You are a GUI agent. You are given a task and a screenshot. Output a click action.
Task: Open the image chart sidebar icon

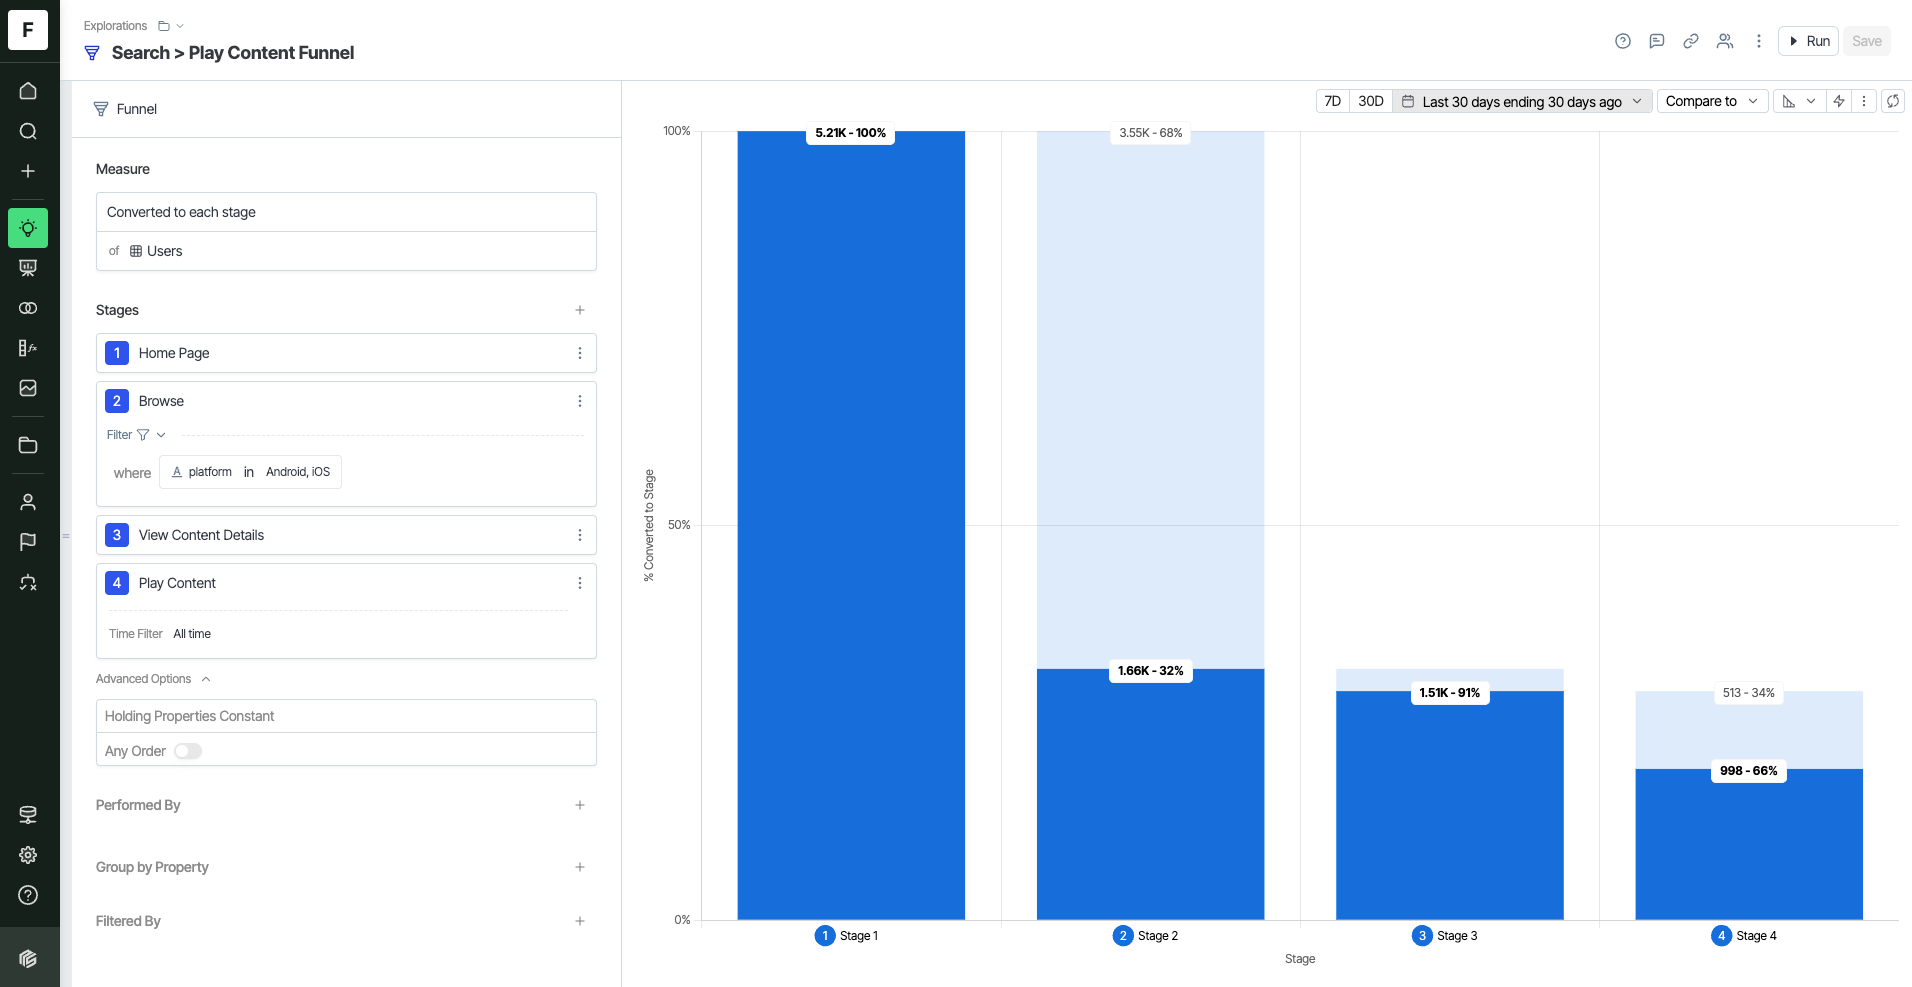28,388
